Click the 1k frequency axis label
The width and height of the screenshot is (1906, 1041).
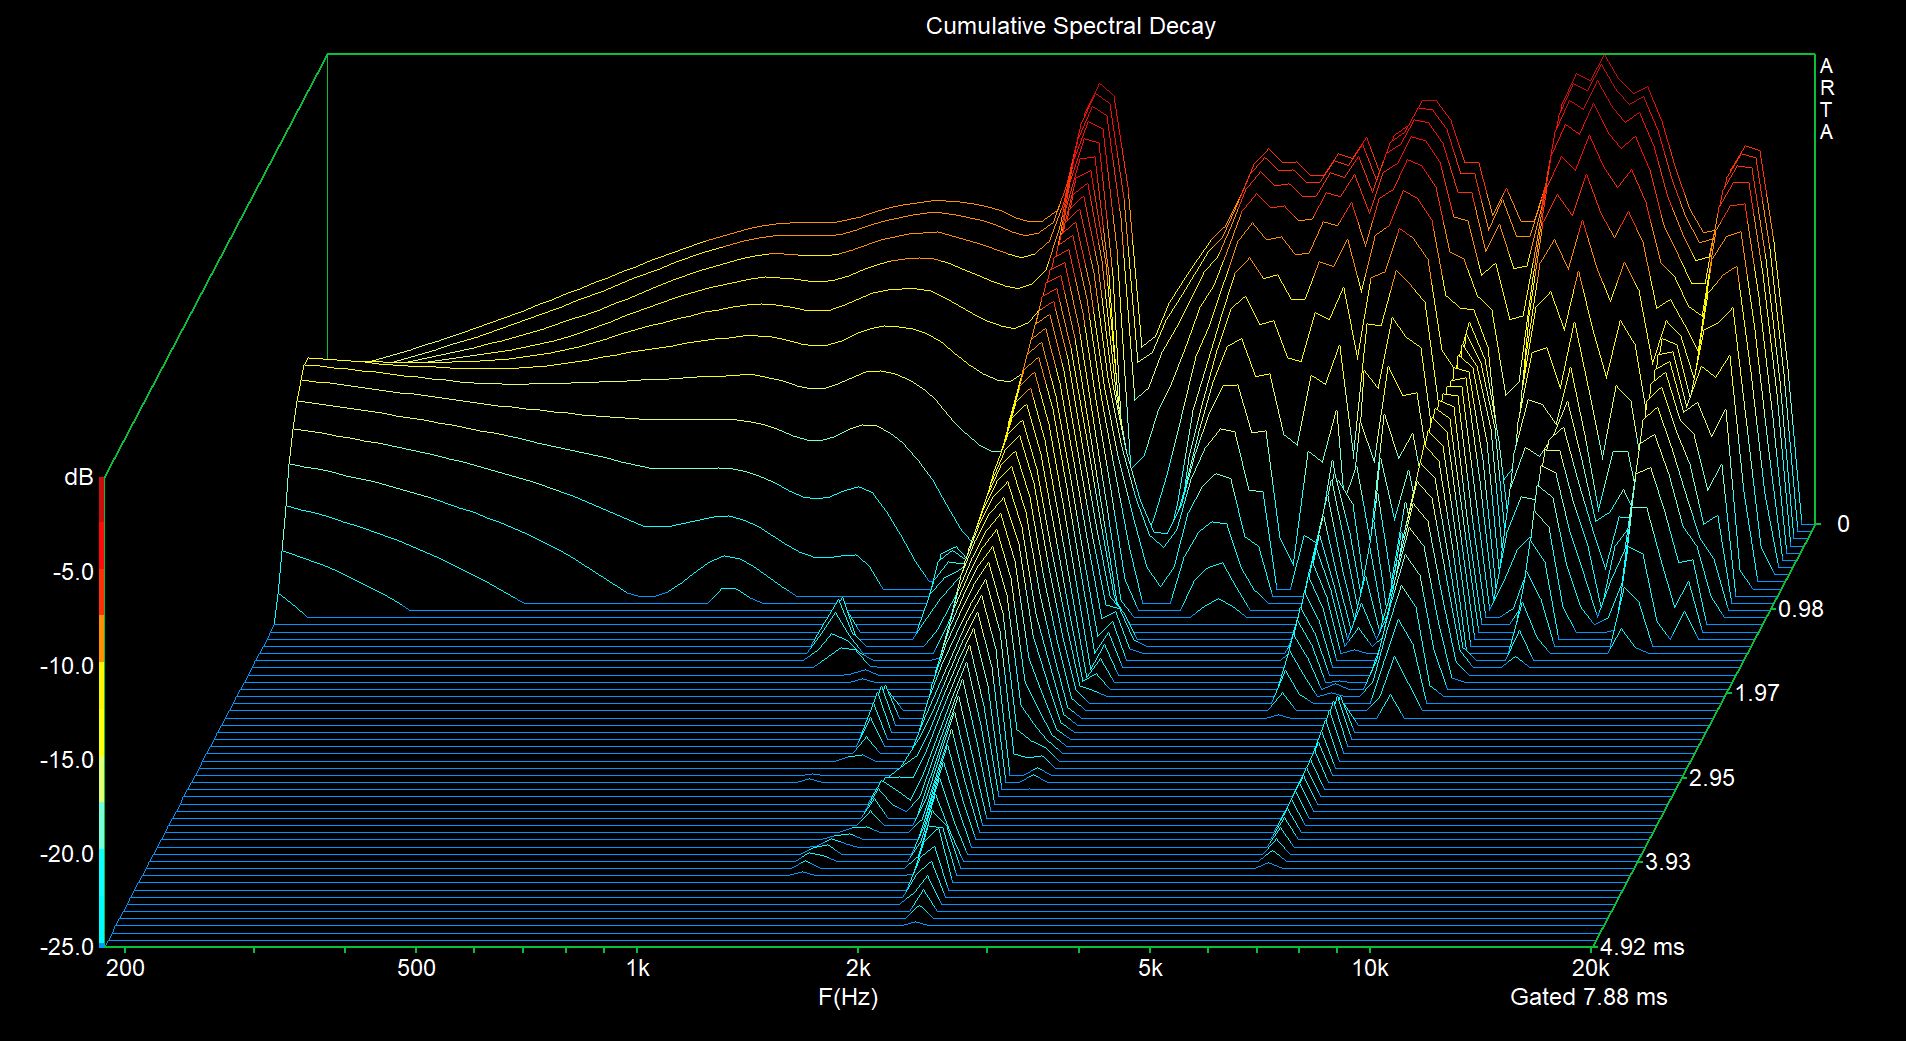(x=637, y=968)
